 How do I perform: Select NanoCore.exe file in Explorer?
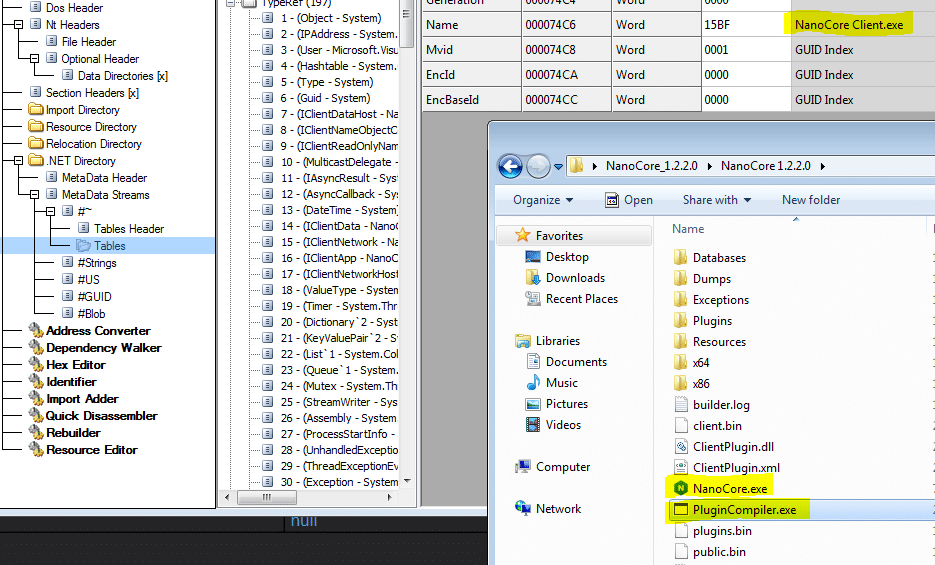pyautogui.click(x=730, y=489)
